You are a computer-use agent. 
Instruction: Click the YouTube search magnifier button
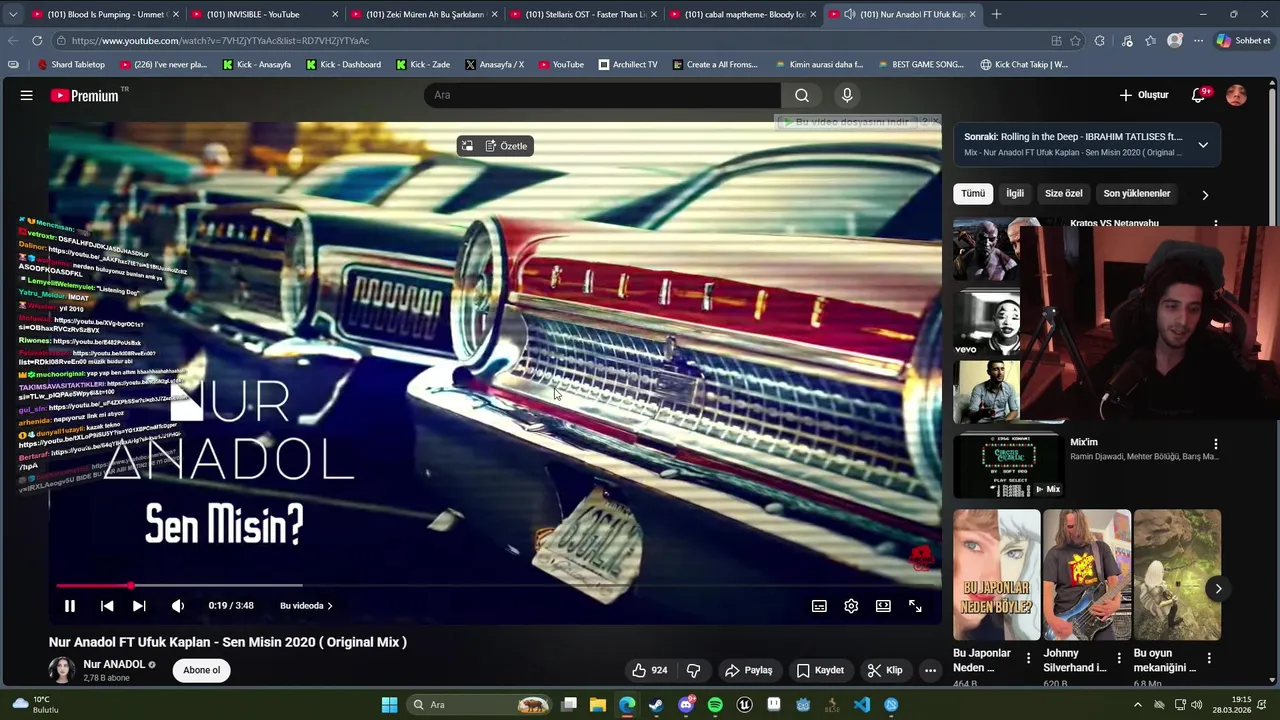pyautogui.click(x=802, y=95)
